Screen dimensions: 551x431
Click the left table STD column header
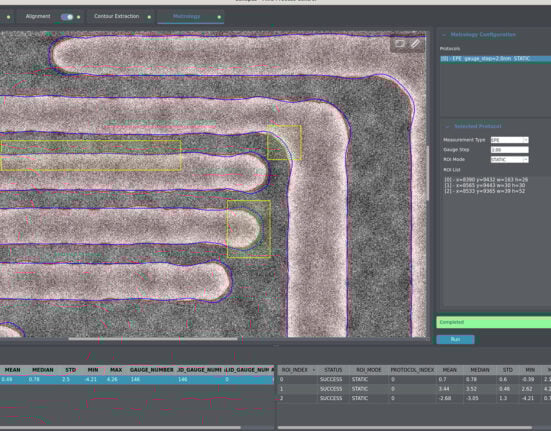(x=71, y=370)
